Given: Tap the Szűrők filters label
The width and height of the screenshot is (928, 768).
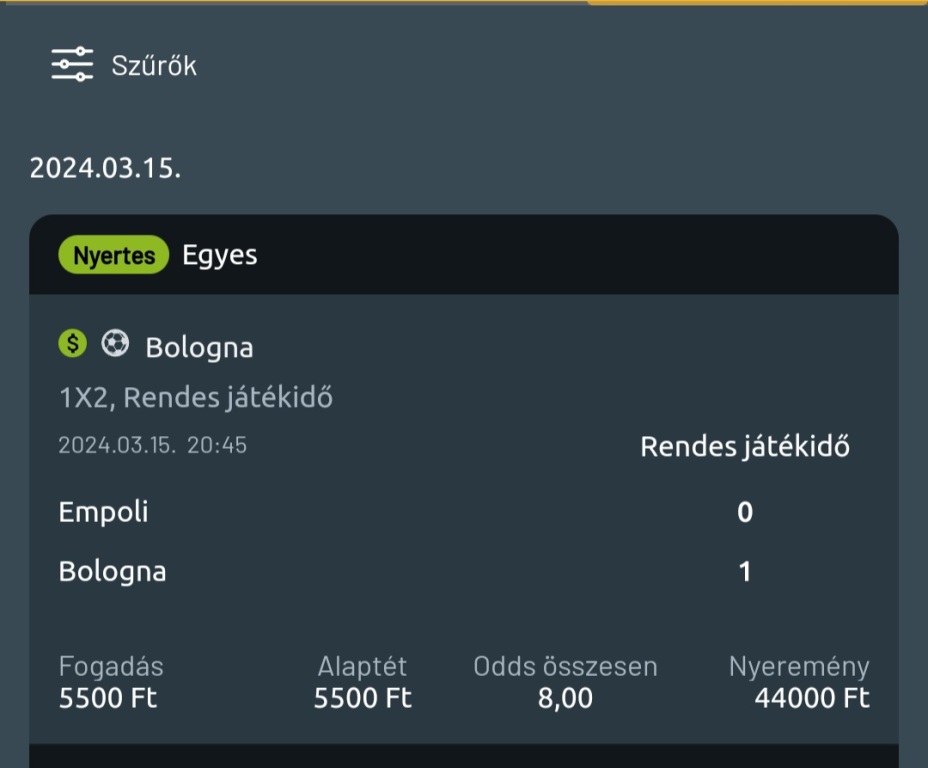Looking at the screenshot, I should 154,66.
